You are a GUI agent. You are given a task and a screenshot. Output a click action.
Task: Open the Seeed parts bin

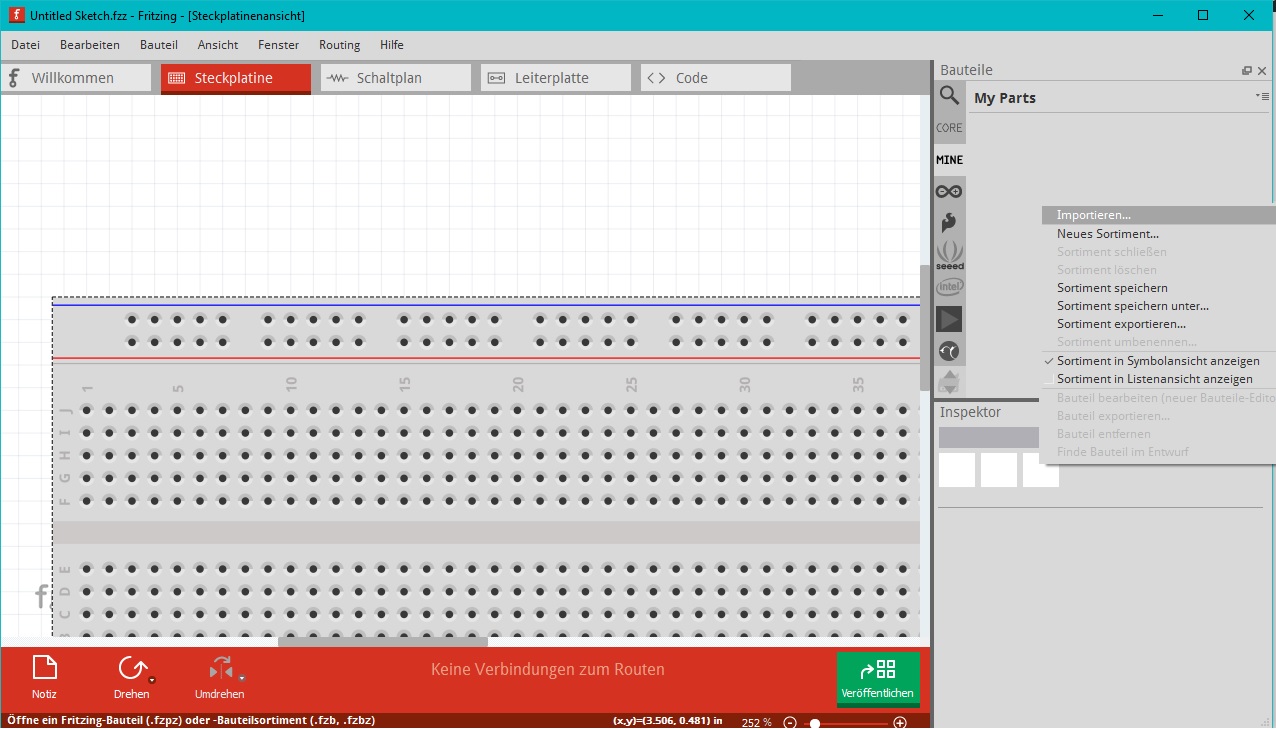(949, 256)
